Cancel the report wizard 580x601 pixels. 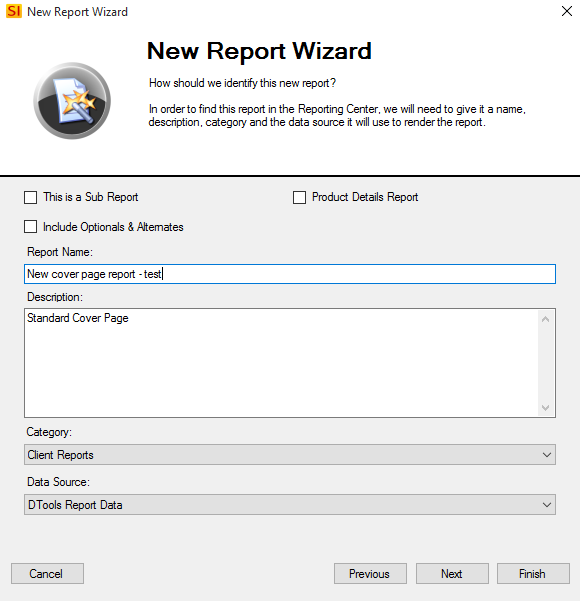pos(48,573)
